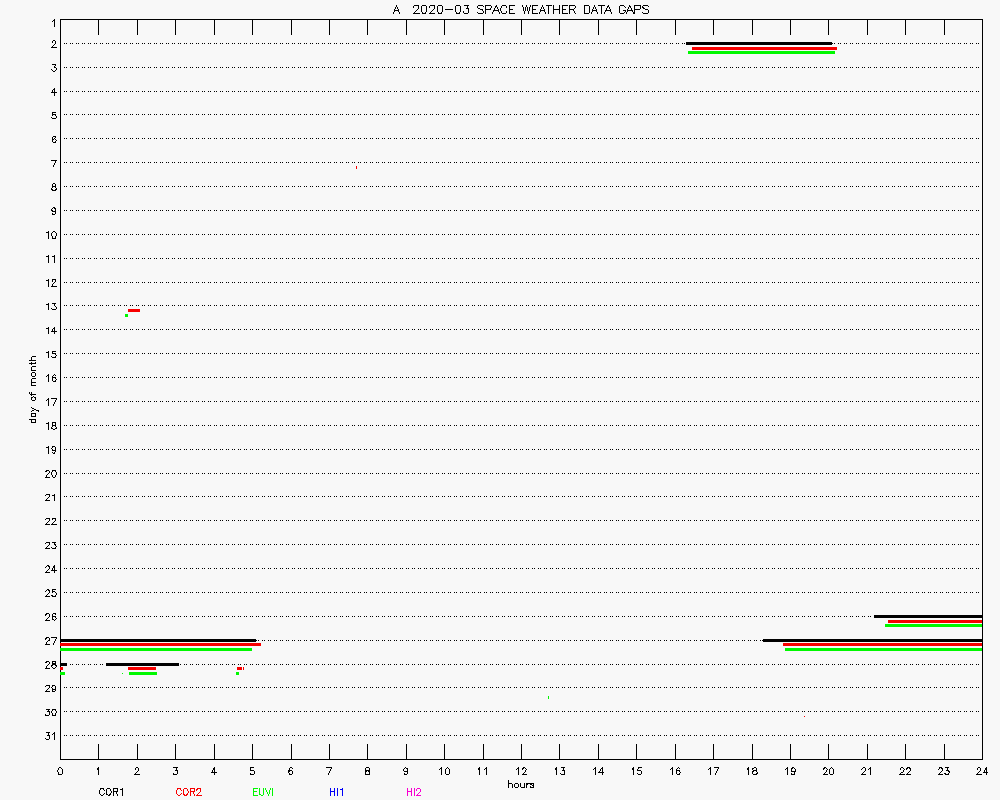The height and width of the screenshot is (800, 1000).
Task: Select the black COR1 gap bar on day 2
Action: [x=758, y=43]
